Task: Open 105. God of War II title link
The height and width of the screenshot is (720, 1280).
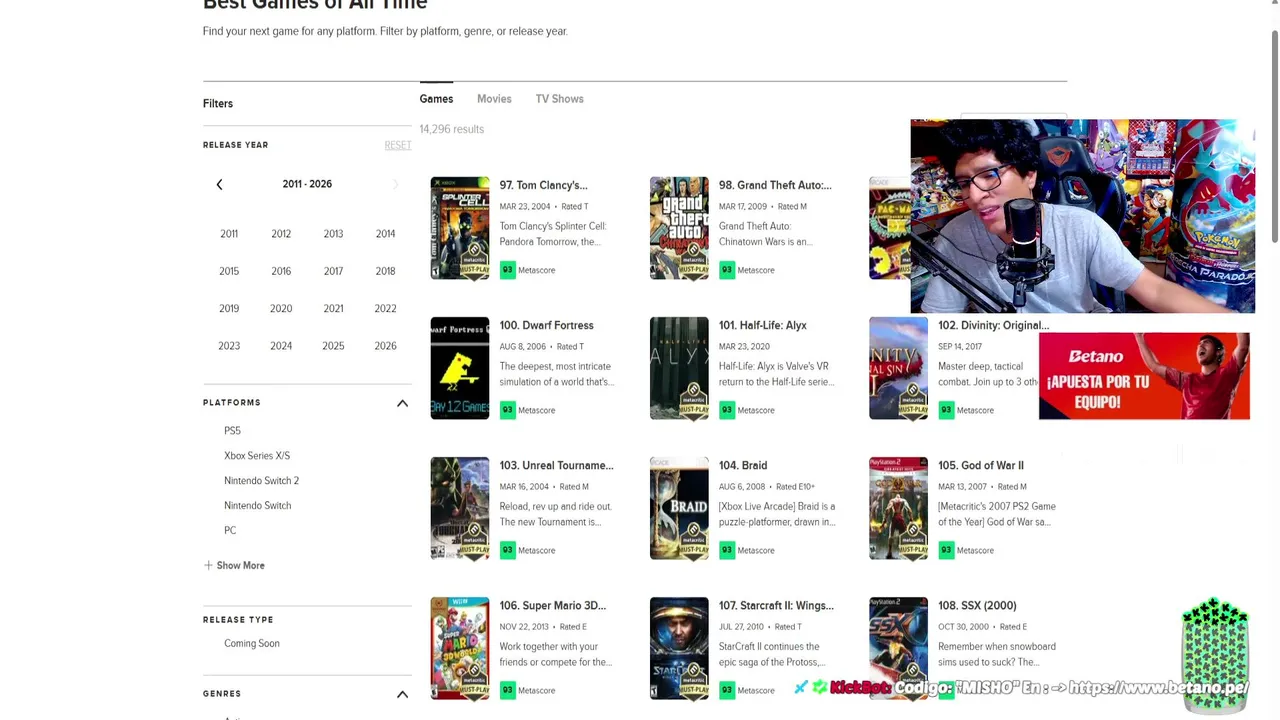Action: [x=980, y=465]
